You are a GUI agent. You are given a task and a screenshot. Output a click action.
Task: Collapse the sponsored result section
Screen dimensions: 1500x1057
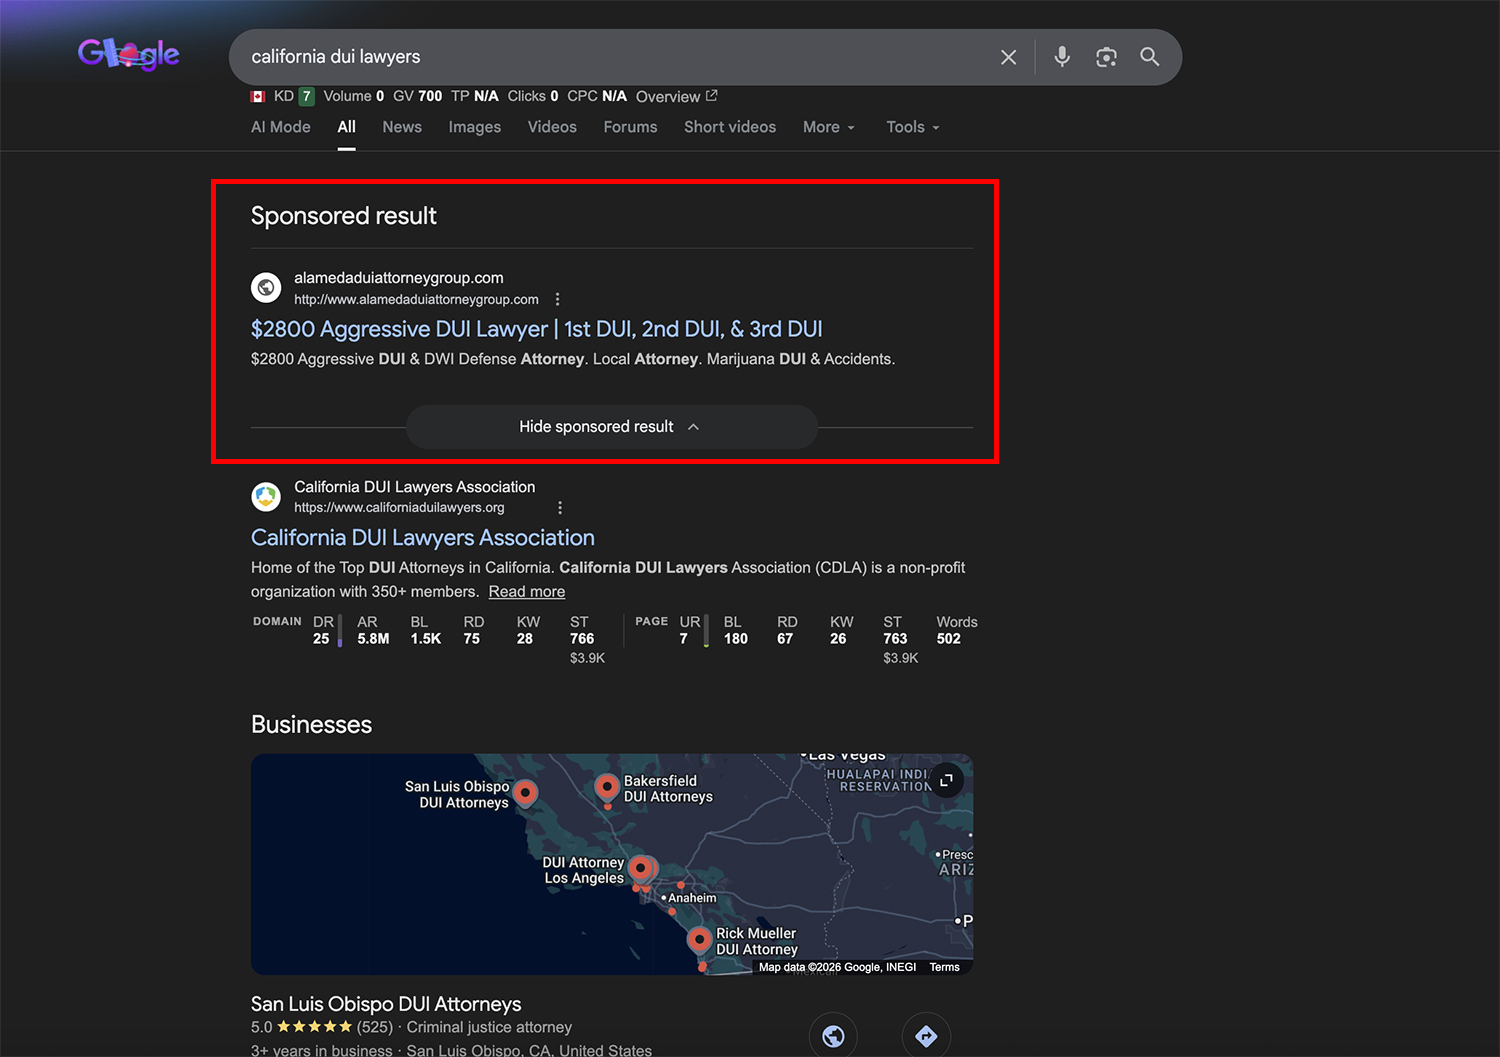[x=611, y=427]
